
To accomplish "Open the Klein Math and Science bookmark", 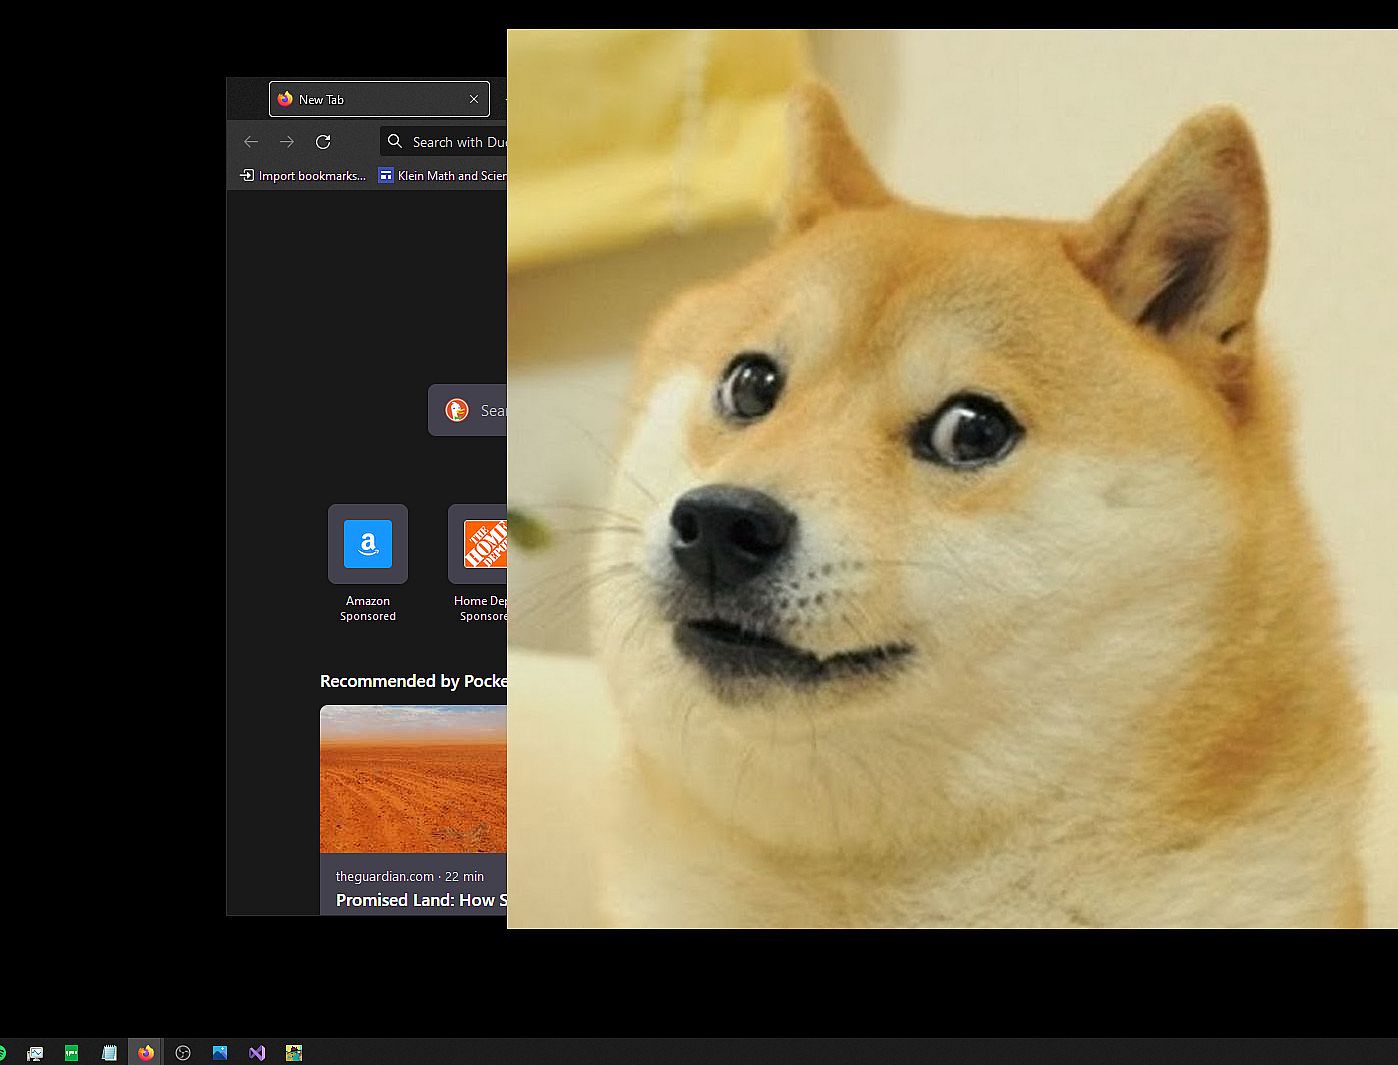I will [442, 176].
